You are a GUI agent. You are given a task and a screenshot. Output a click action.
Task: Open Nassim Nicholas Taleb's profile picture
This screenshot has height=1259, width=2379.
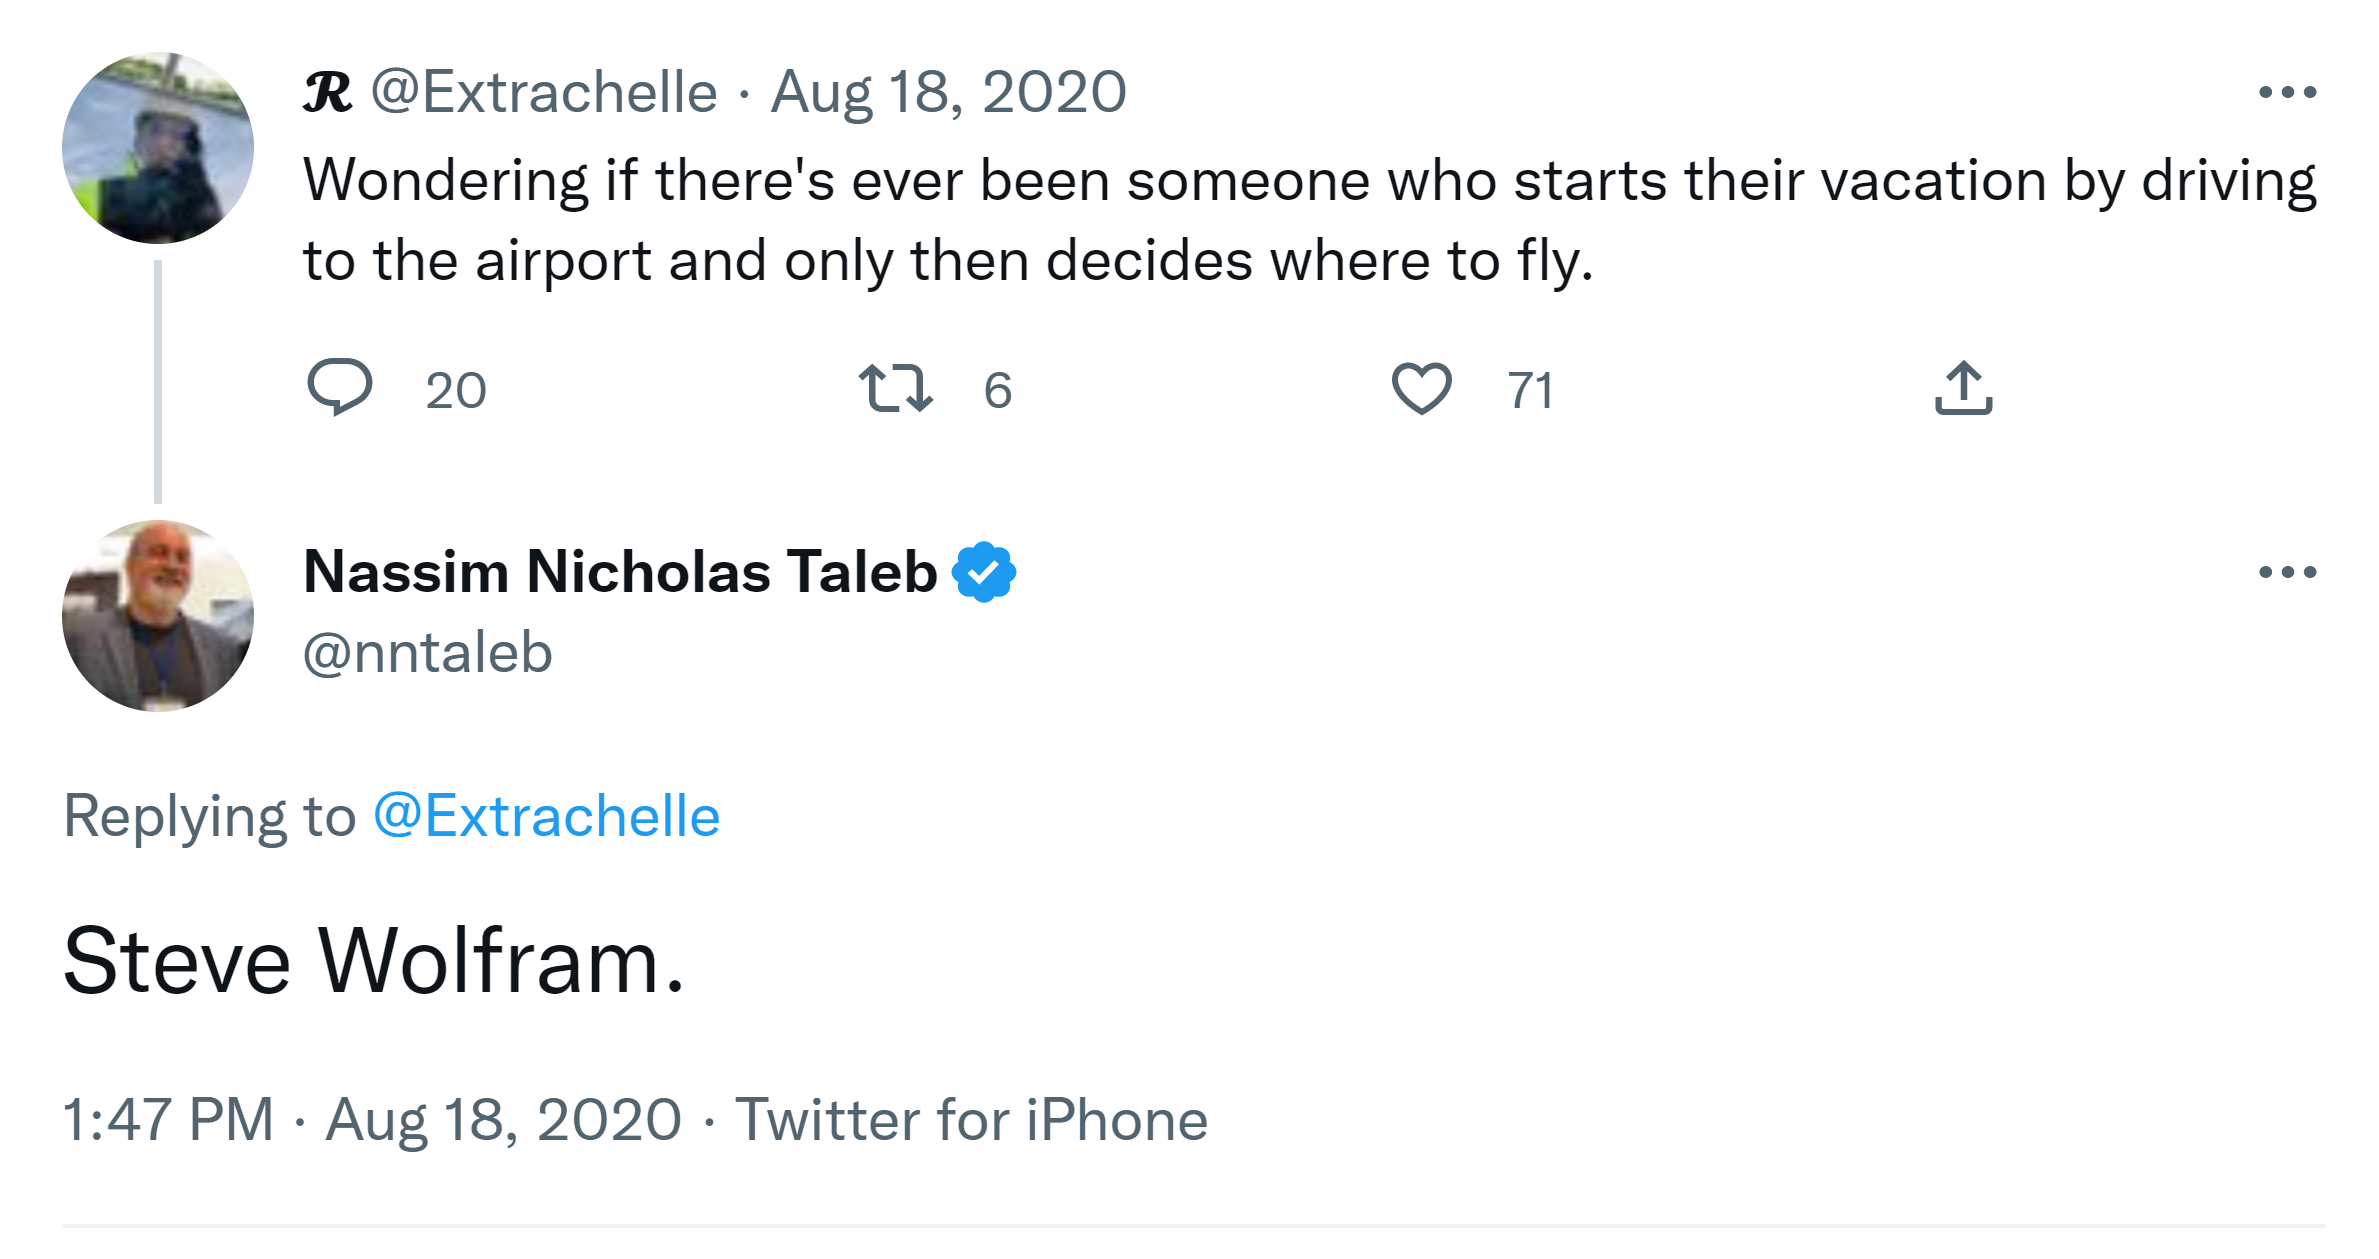pyautogui.click(x=158, y=615)
